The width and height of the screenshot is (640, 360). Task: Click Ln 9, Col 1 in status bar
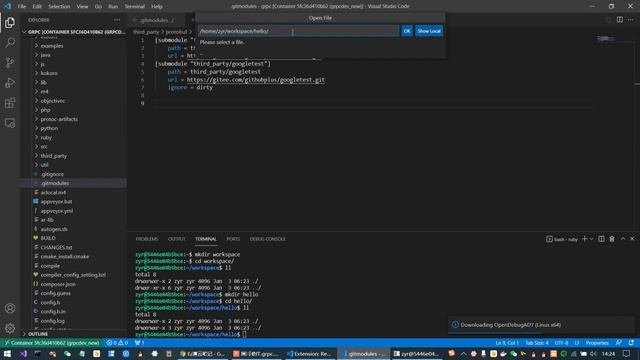click(507, 343)
